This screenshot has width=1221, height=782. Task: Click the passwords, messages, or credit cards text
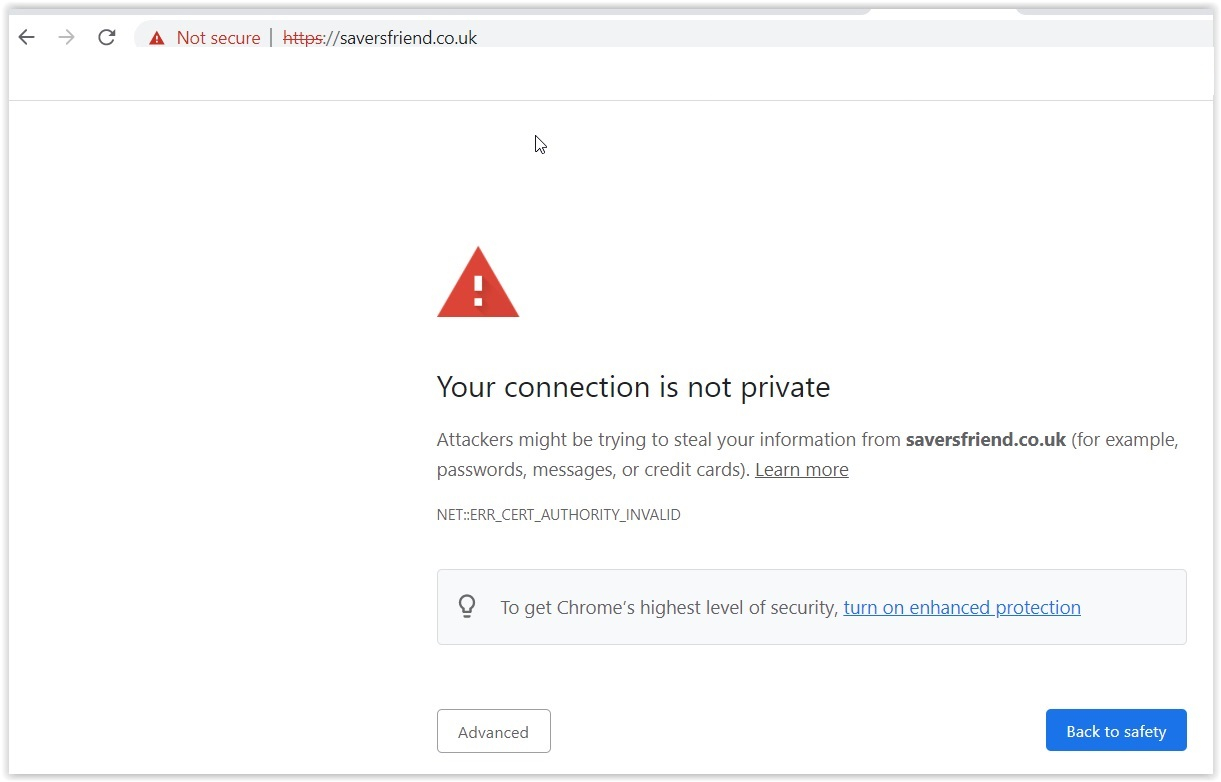point(590,469)
